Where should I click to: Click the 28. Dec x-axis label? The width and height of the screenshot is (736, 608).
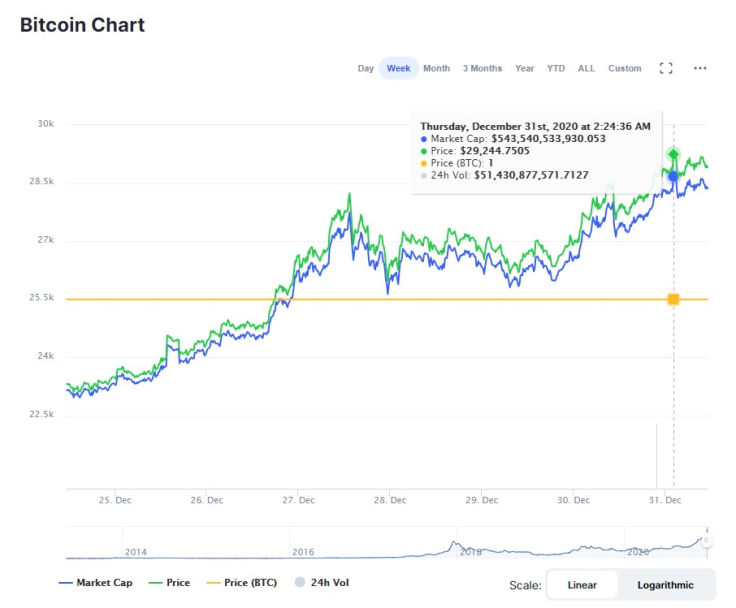390,500
